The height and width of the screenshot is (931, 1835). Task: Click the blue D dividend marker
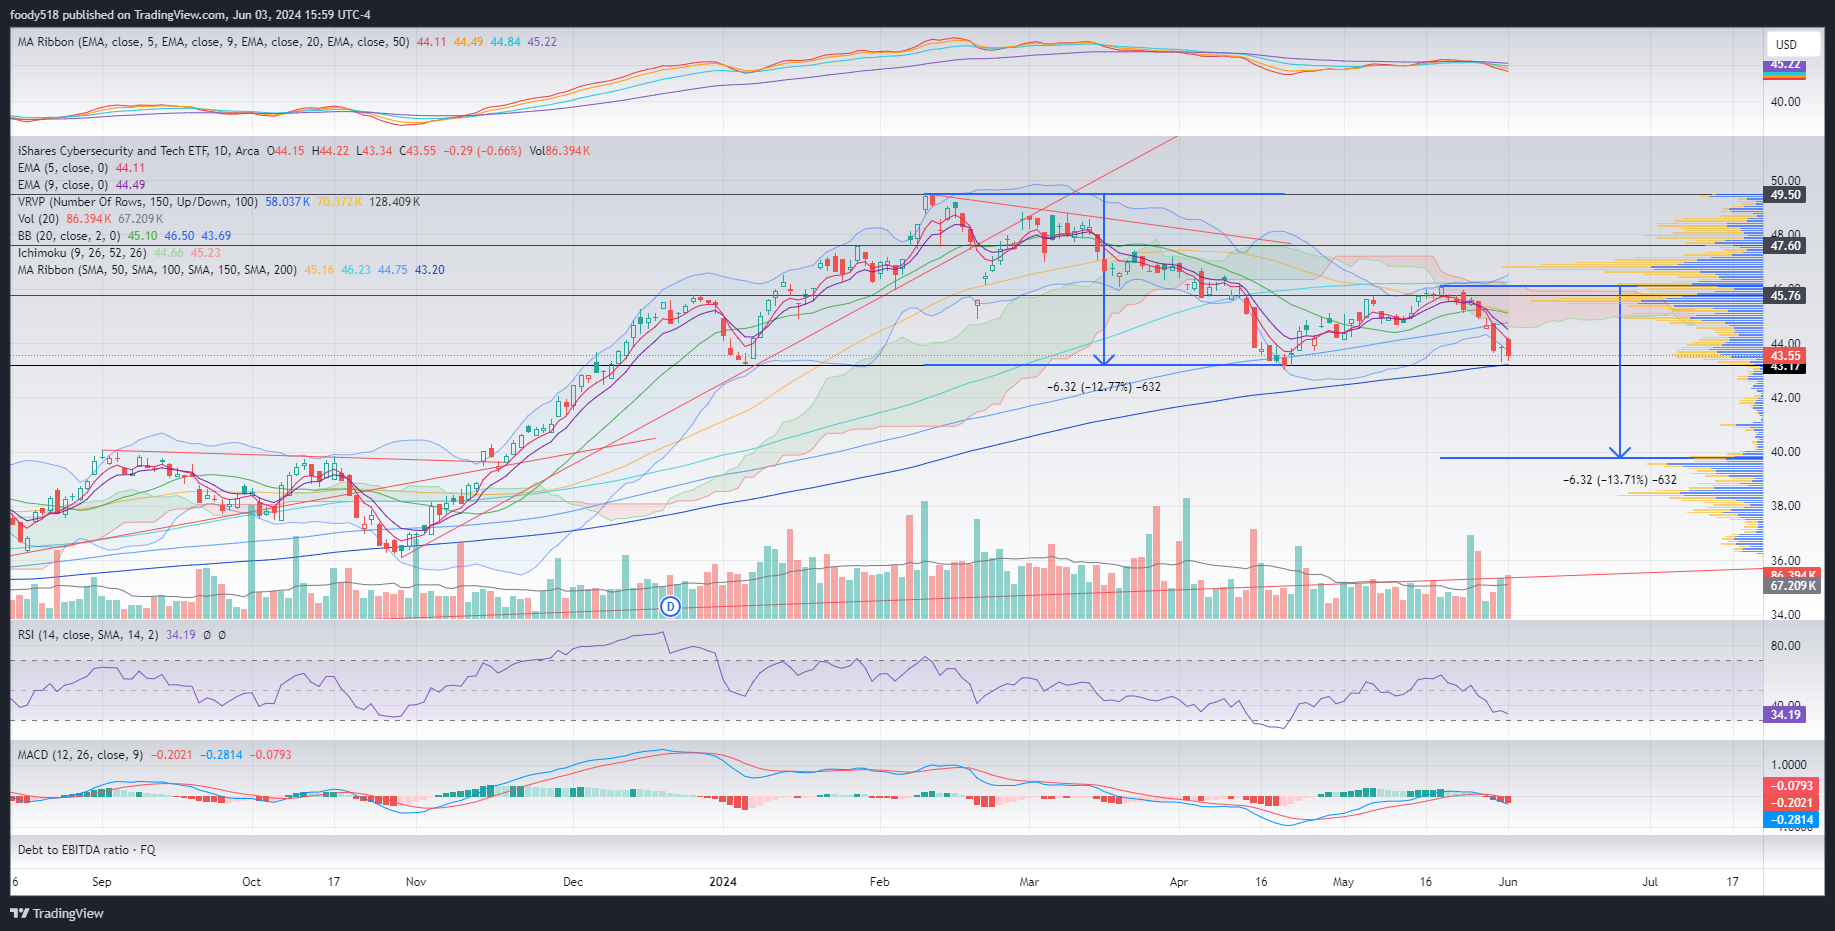[671, 606]
